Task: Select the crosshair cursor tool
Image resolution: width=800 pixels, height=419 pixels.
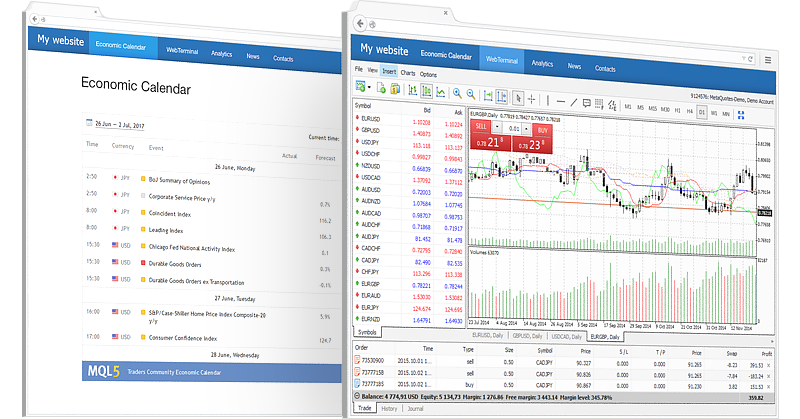Action: [x=531, y=99]
